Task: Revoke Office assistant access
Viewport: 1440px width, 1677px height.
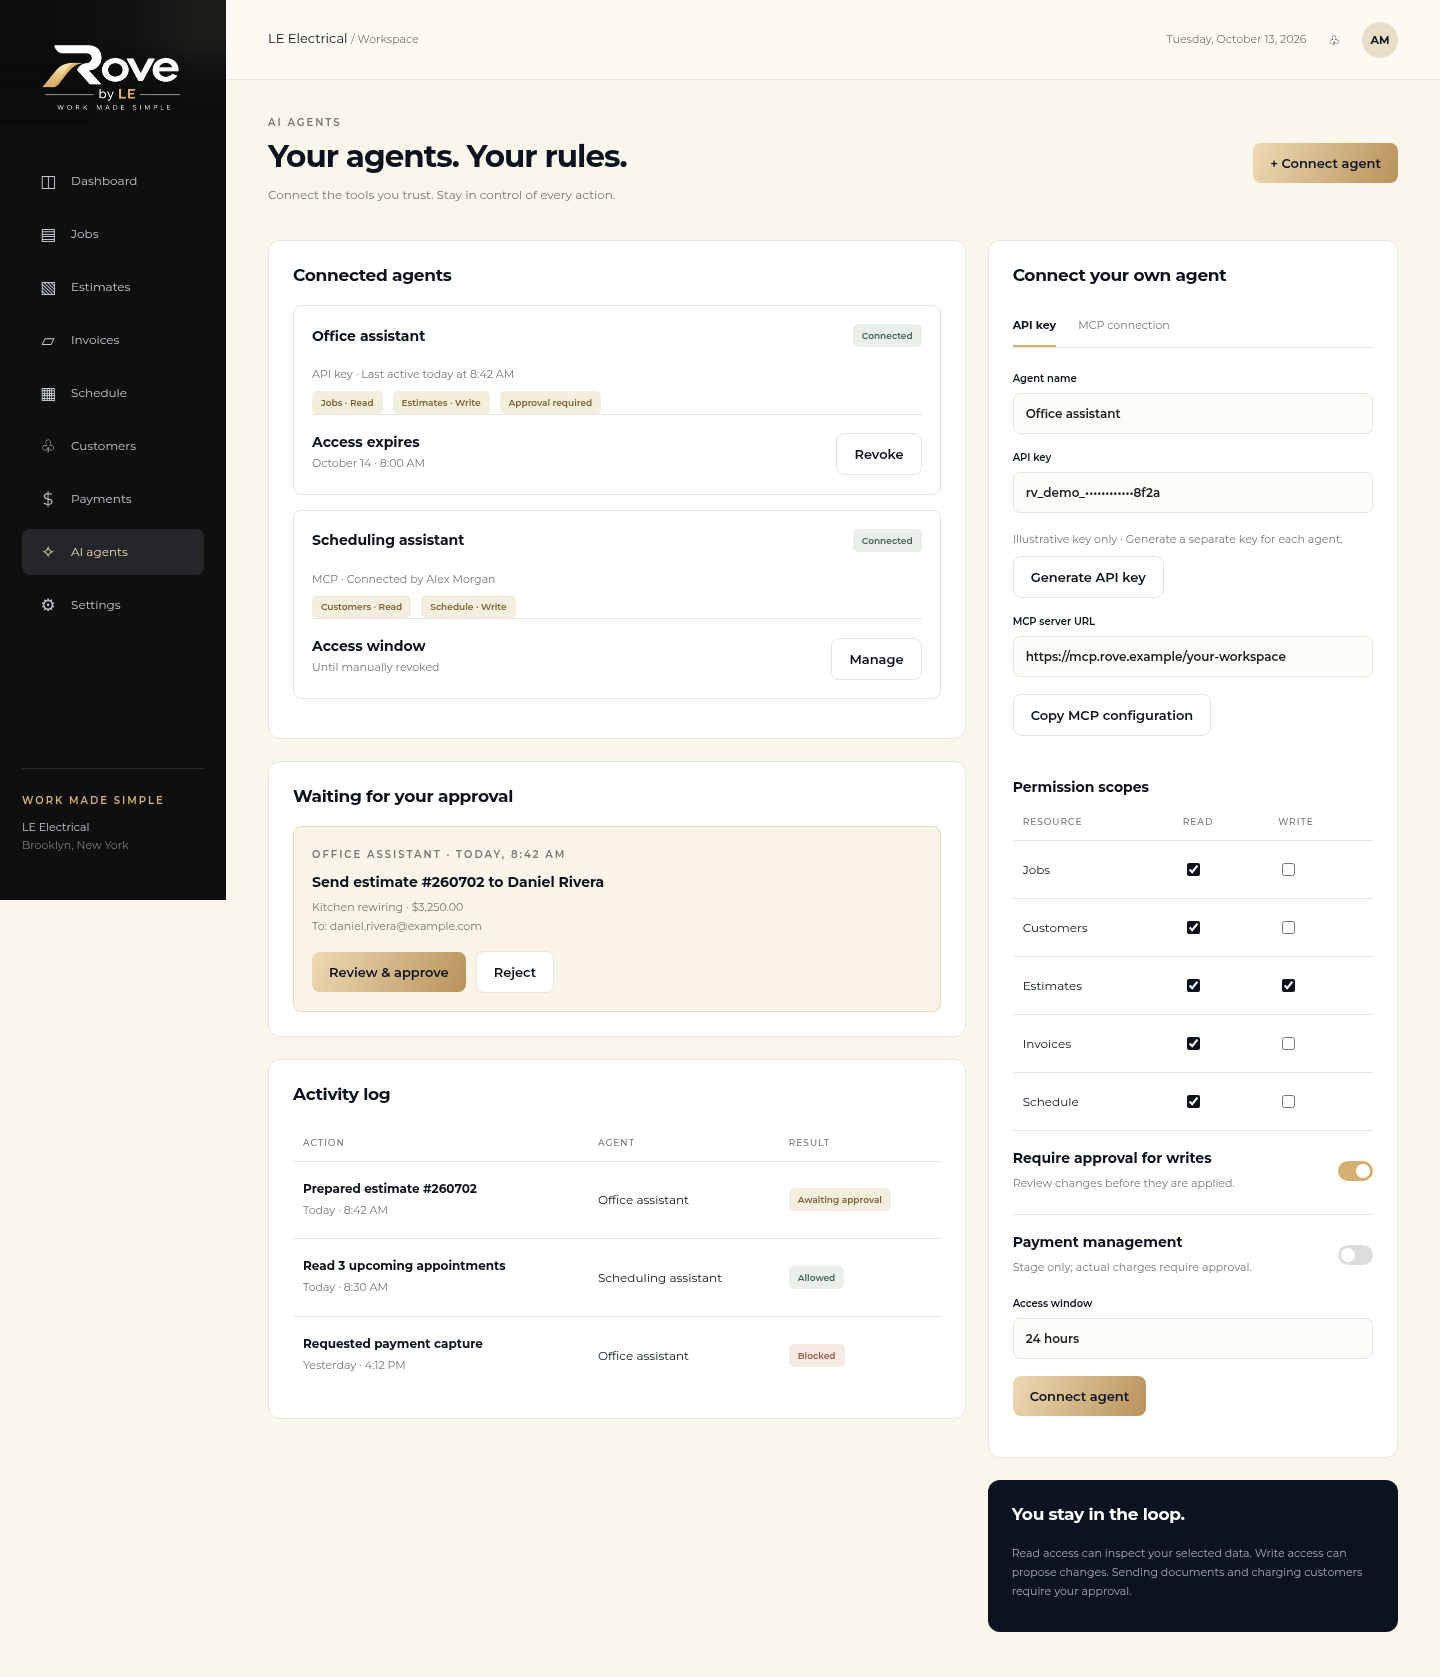Action: [878, 454]
